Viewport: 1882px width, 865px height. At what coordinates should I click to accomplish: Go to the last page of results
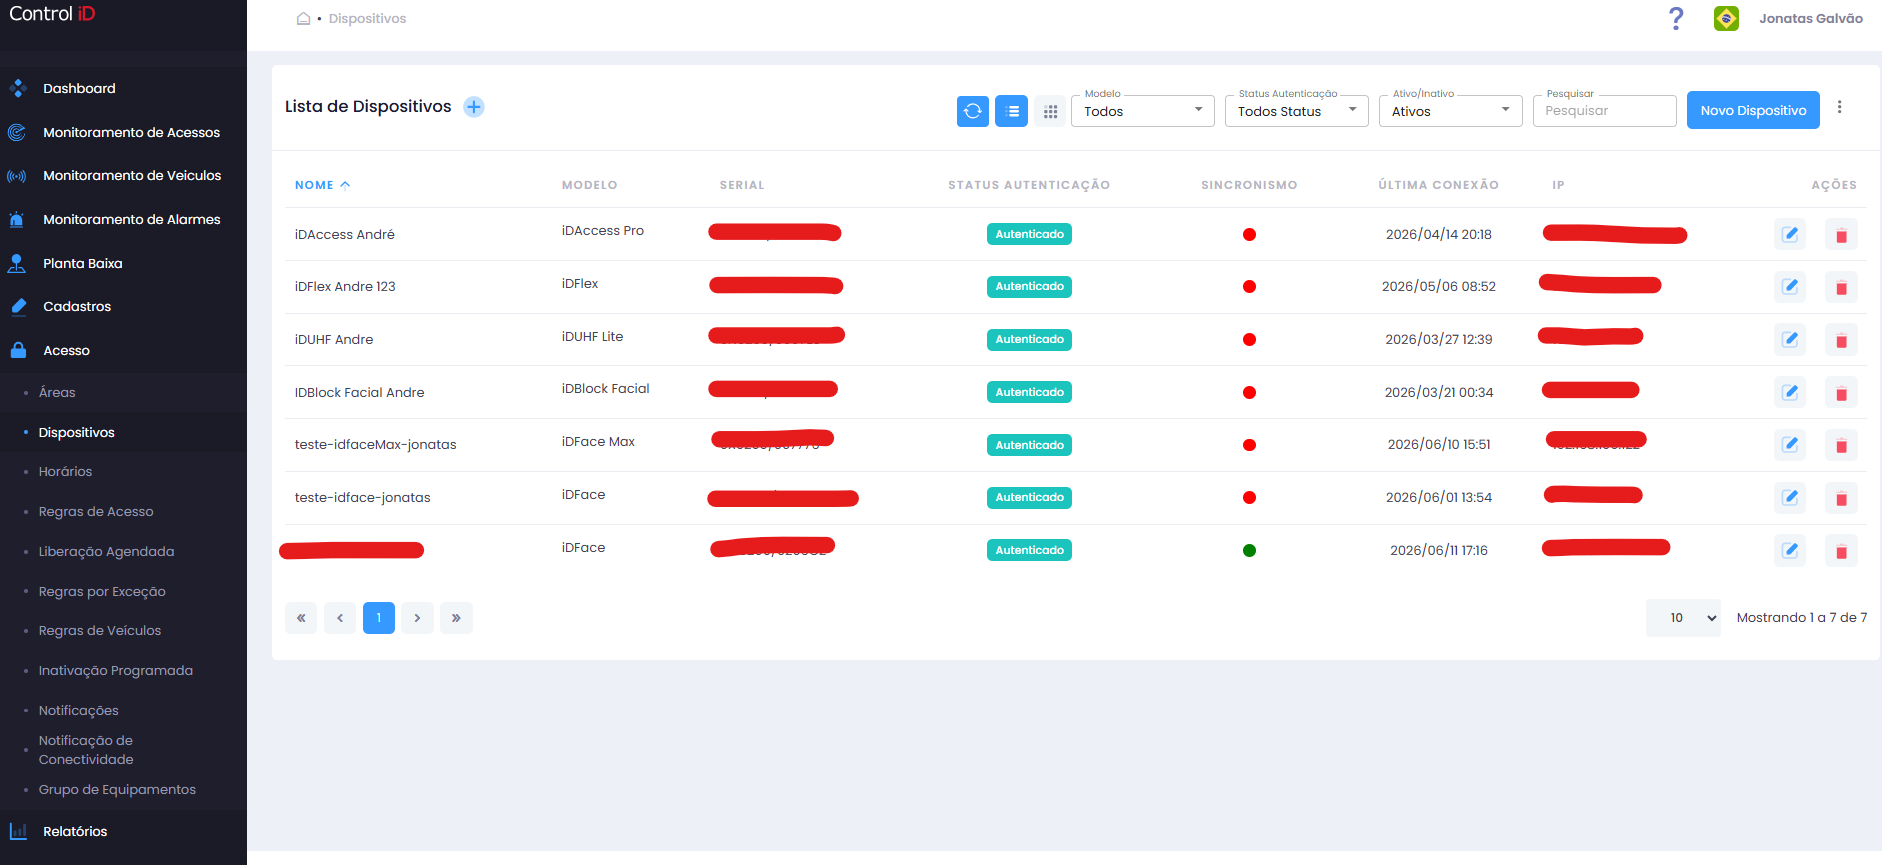(456, 618)
